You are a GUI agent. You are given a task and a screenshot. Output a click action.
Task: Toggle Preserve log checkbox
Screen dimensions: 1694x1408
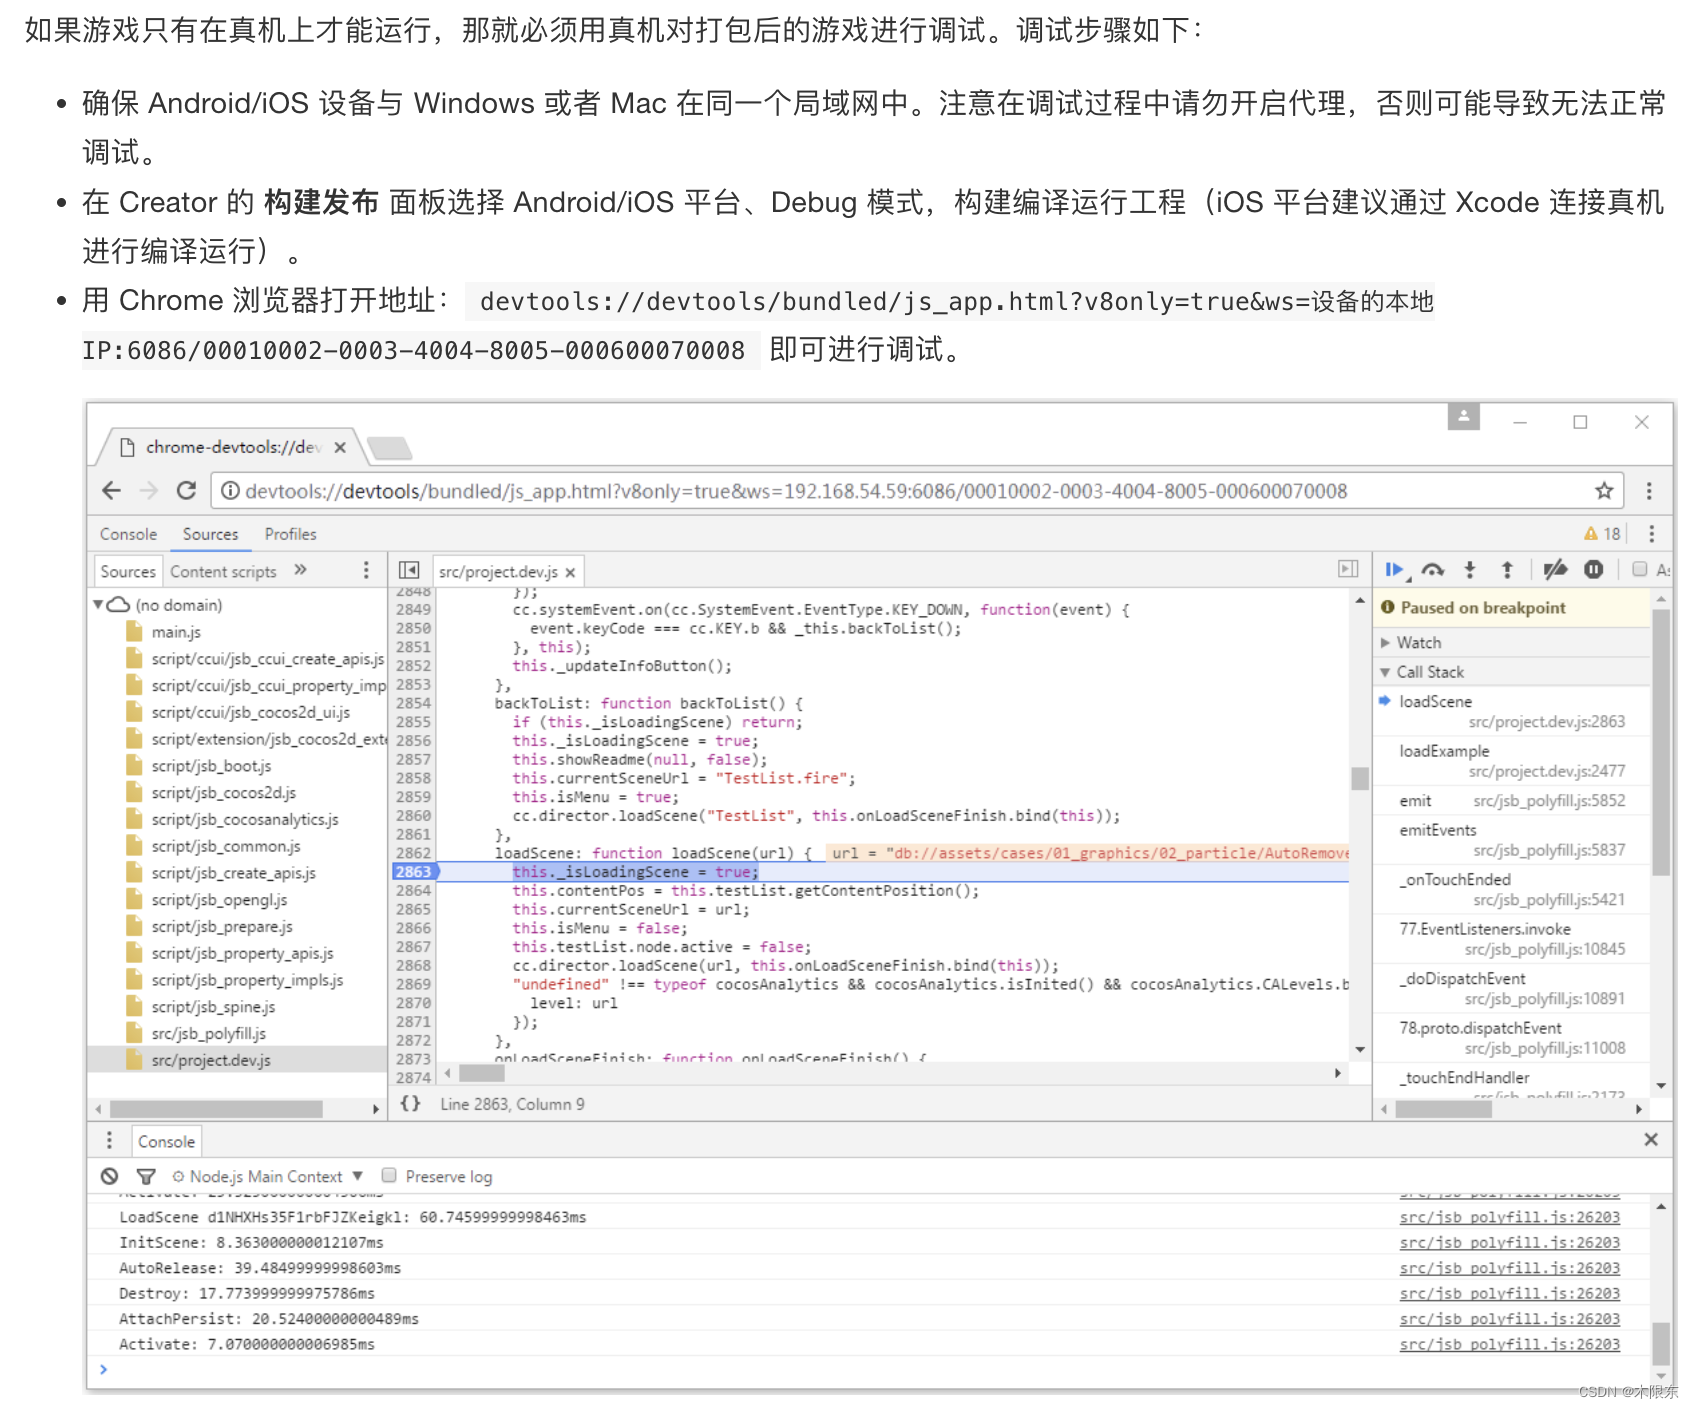point(389,1176)
